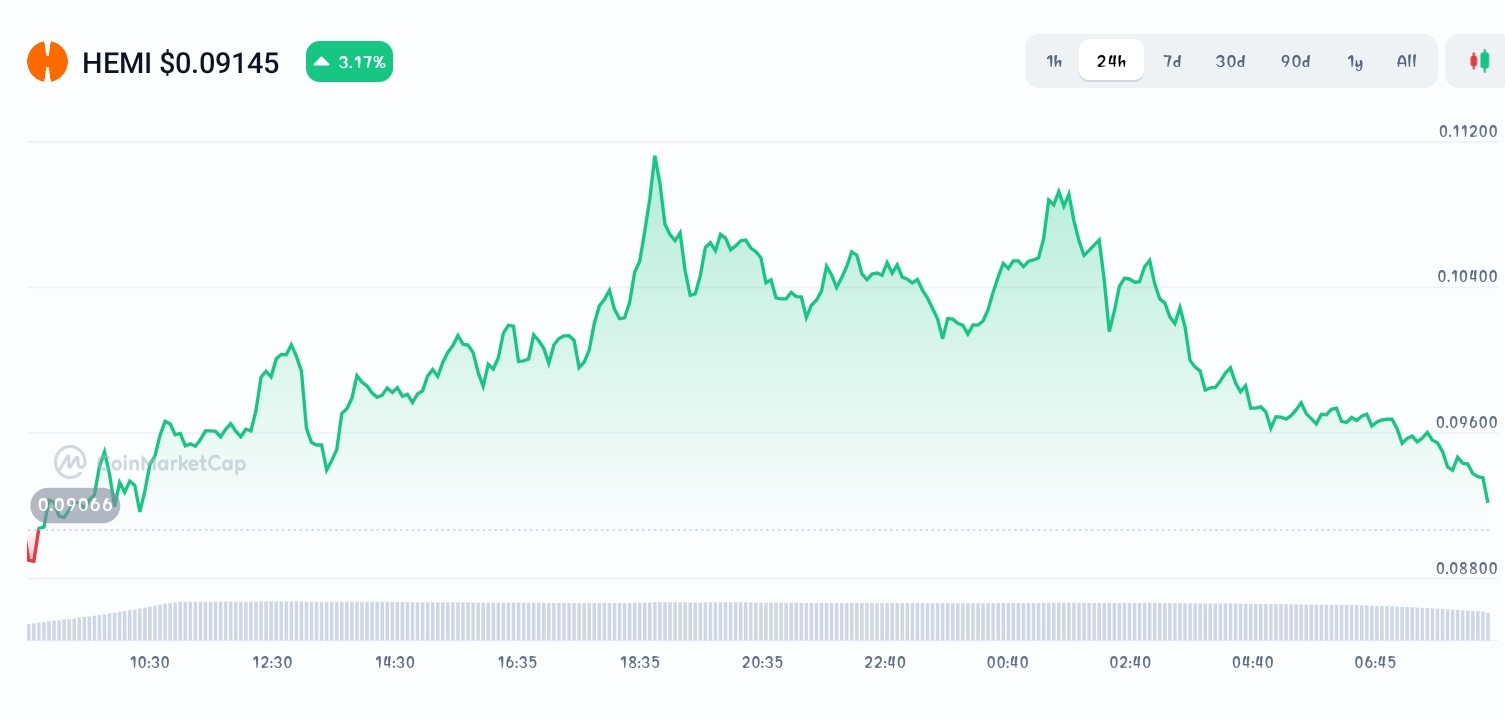
Task: Select the 1y time range
Action: pyautogui.click(x=1355, y=61)
